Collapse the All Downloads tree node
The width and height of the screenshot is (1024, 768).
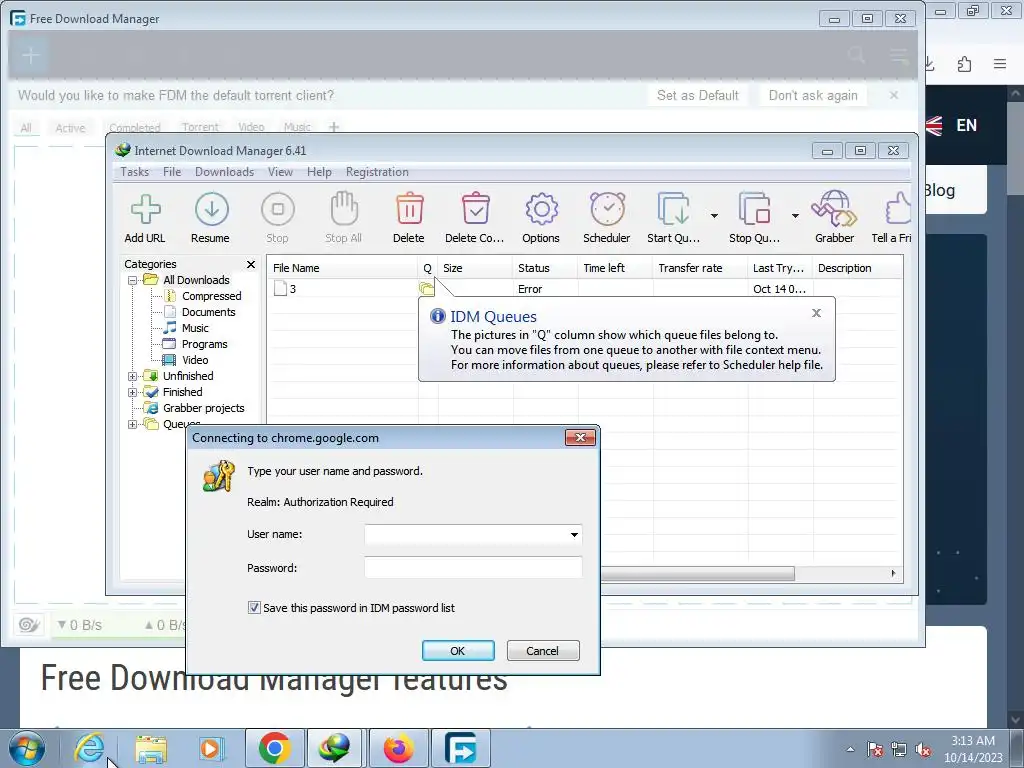pos(132,280)
